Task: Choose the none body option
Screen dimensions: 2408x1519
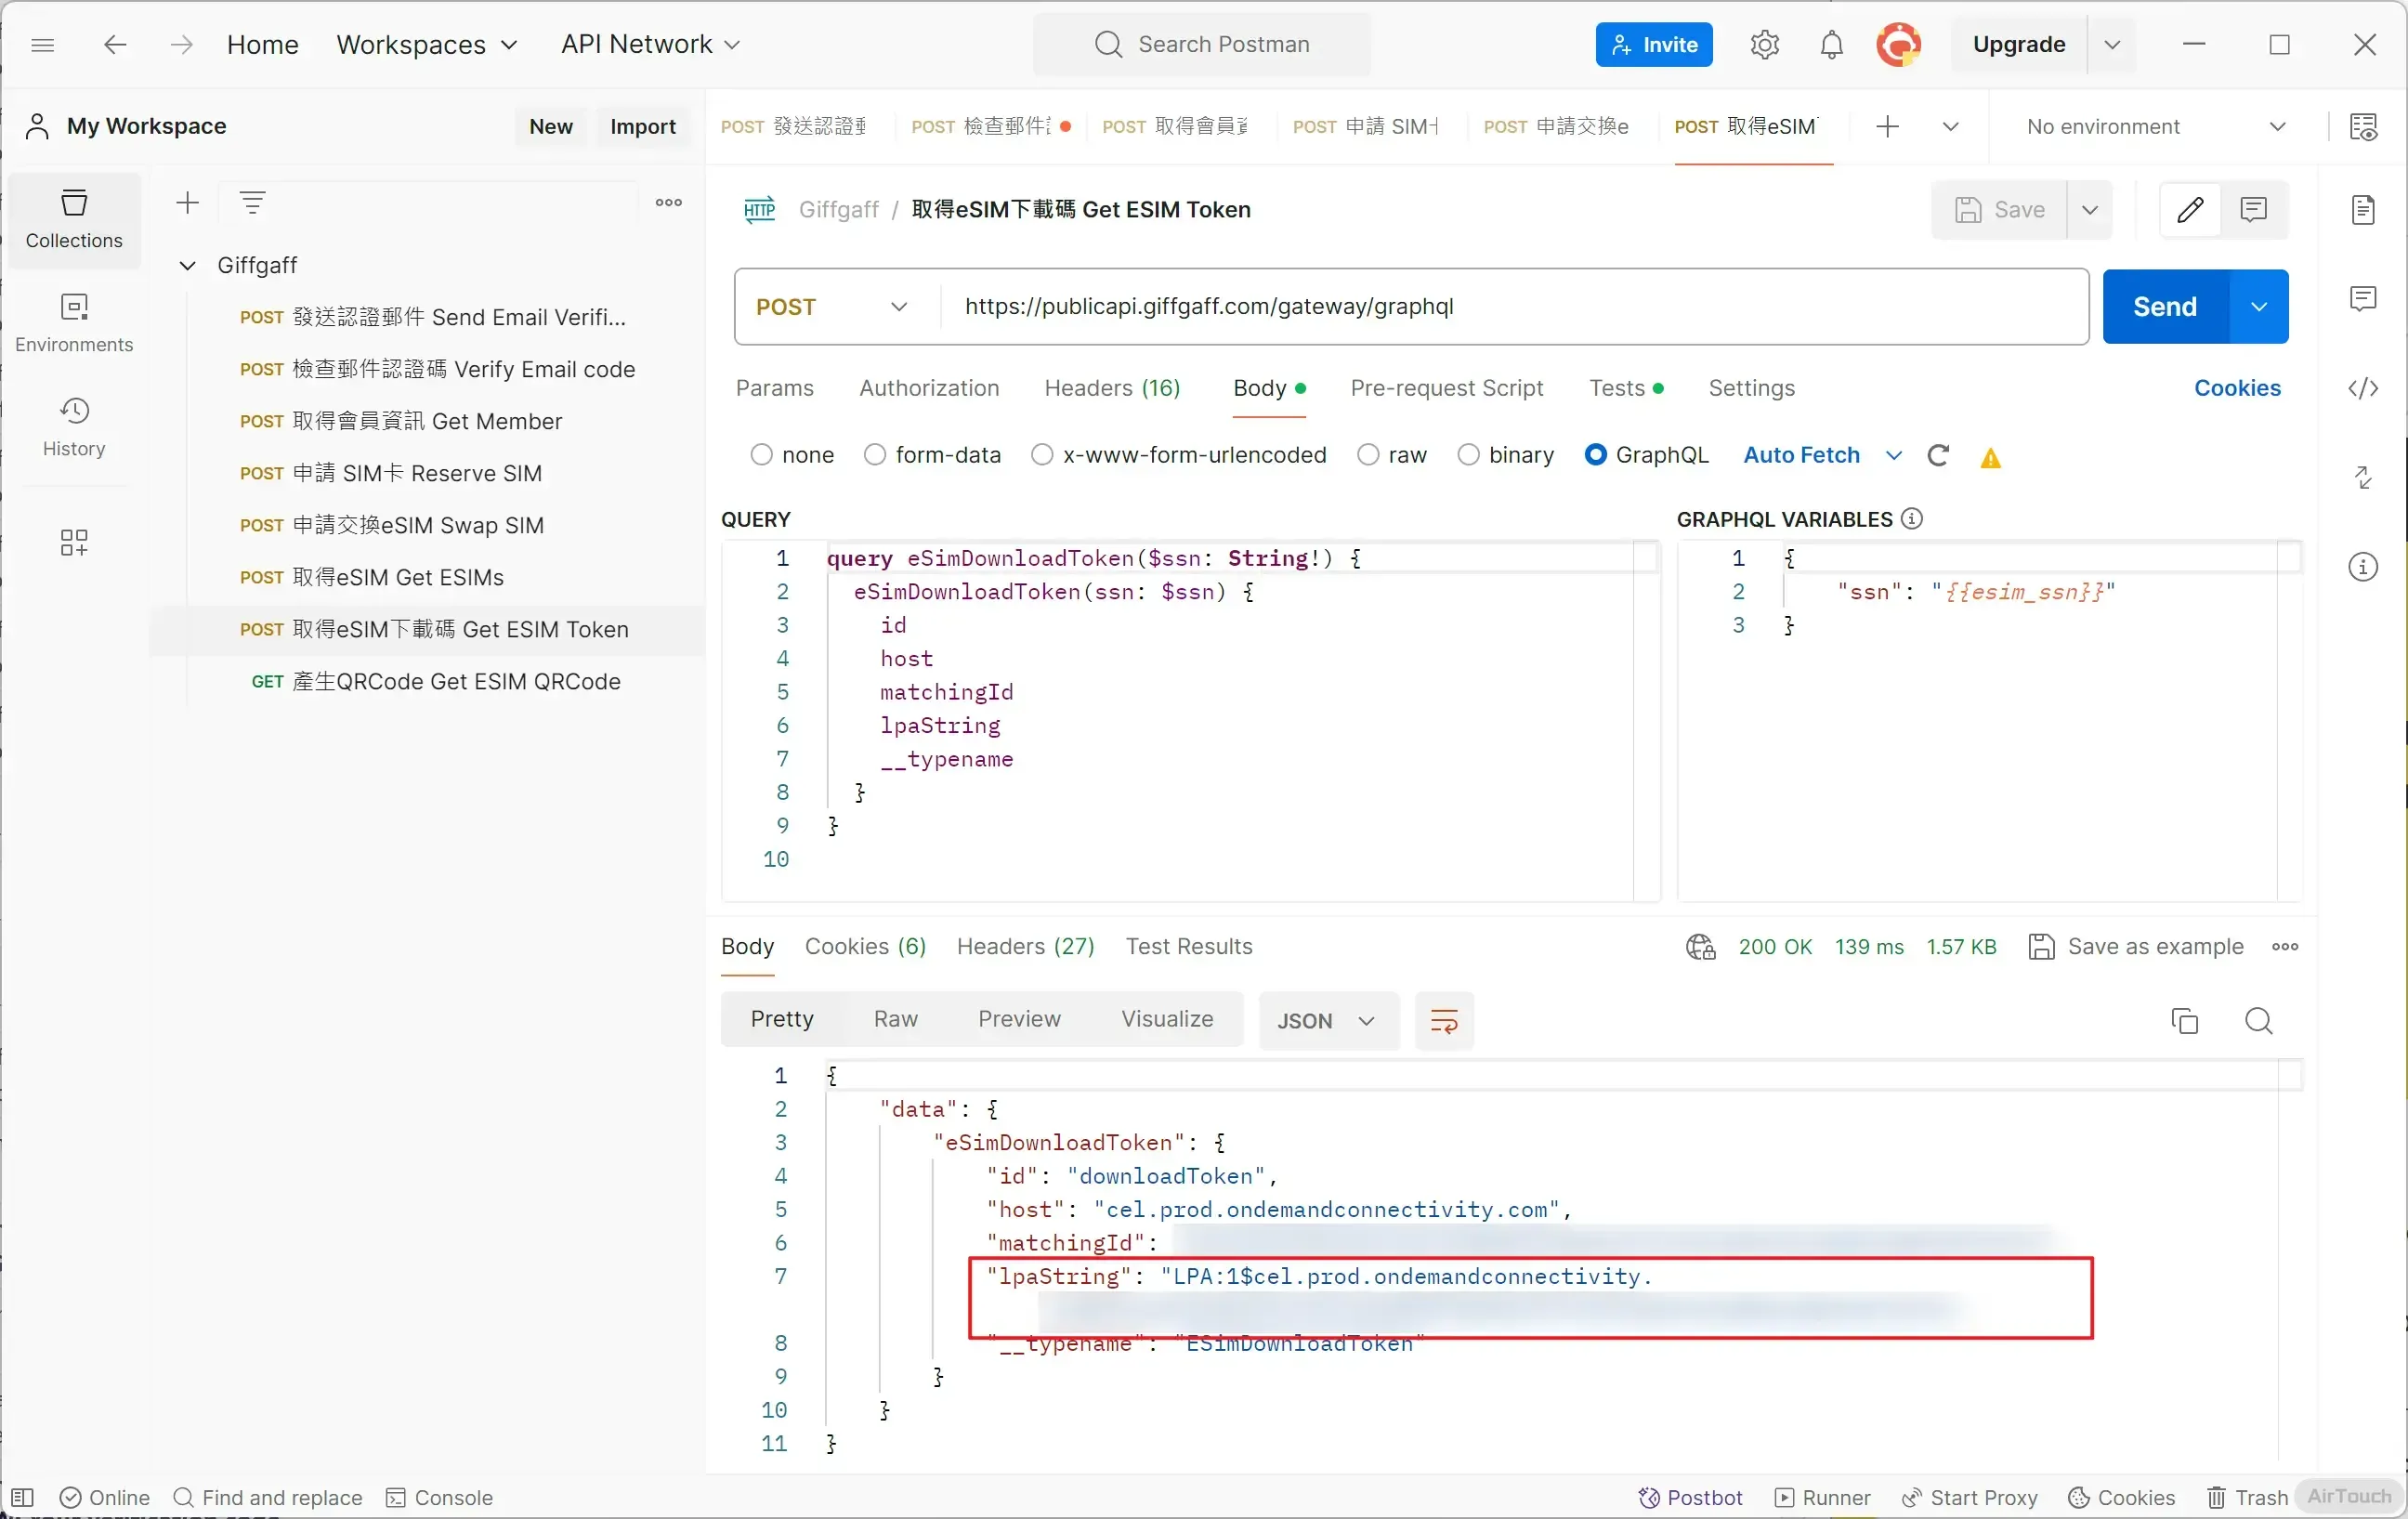Action: [762, 455]
